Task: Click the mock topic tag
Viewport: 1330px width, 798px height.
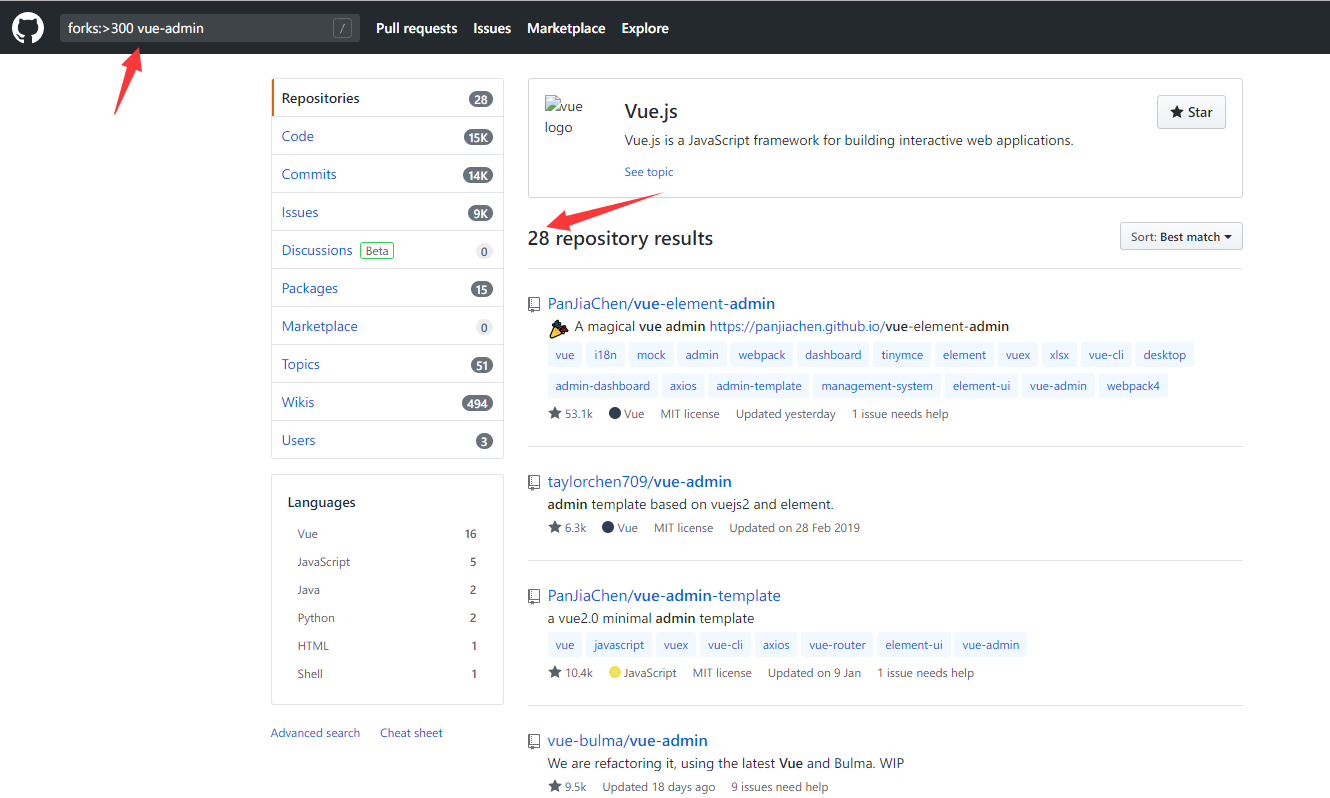Action: tap(651, 355)
